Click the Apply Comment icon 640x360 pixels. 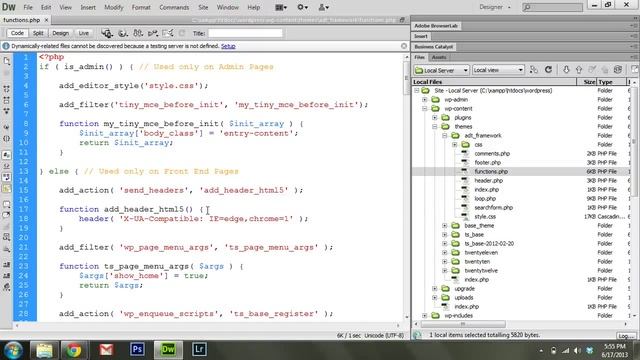[7, 204]
